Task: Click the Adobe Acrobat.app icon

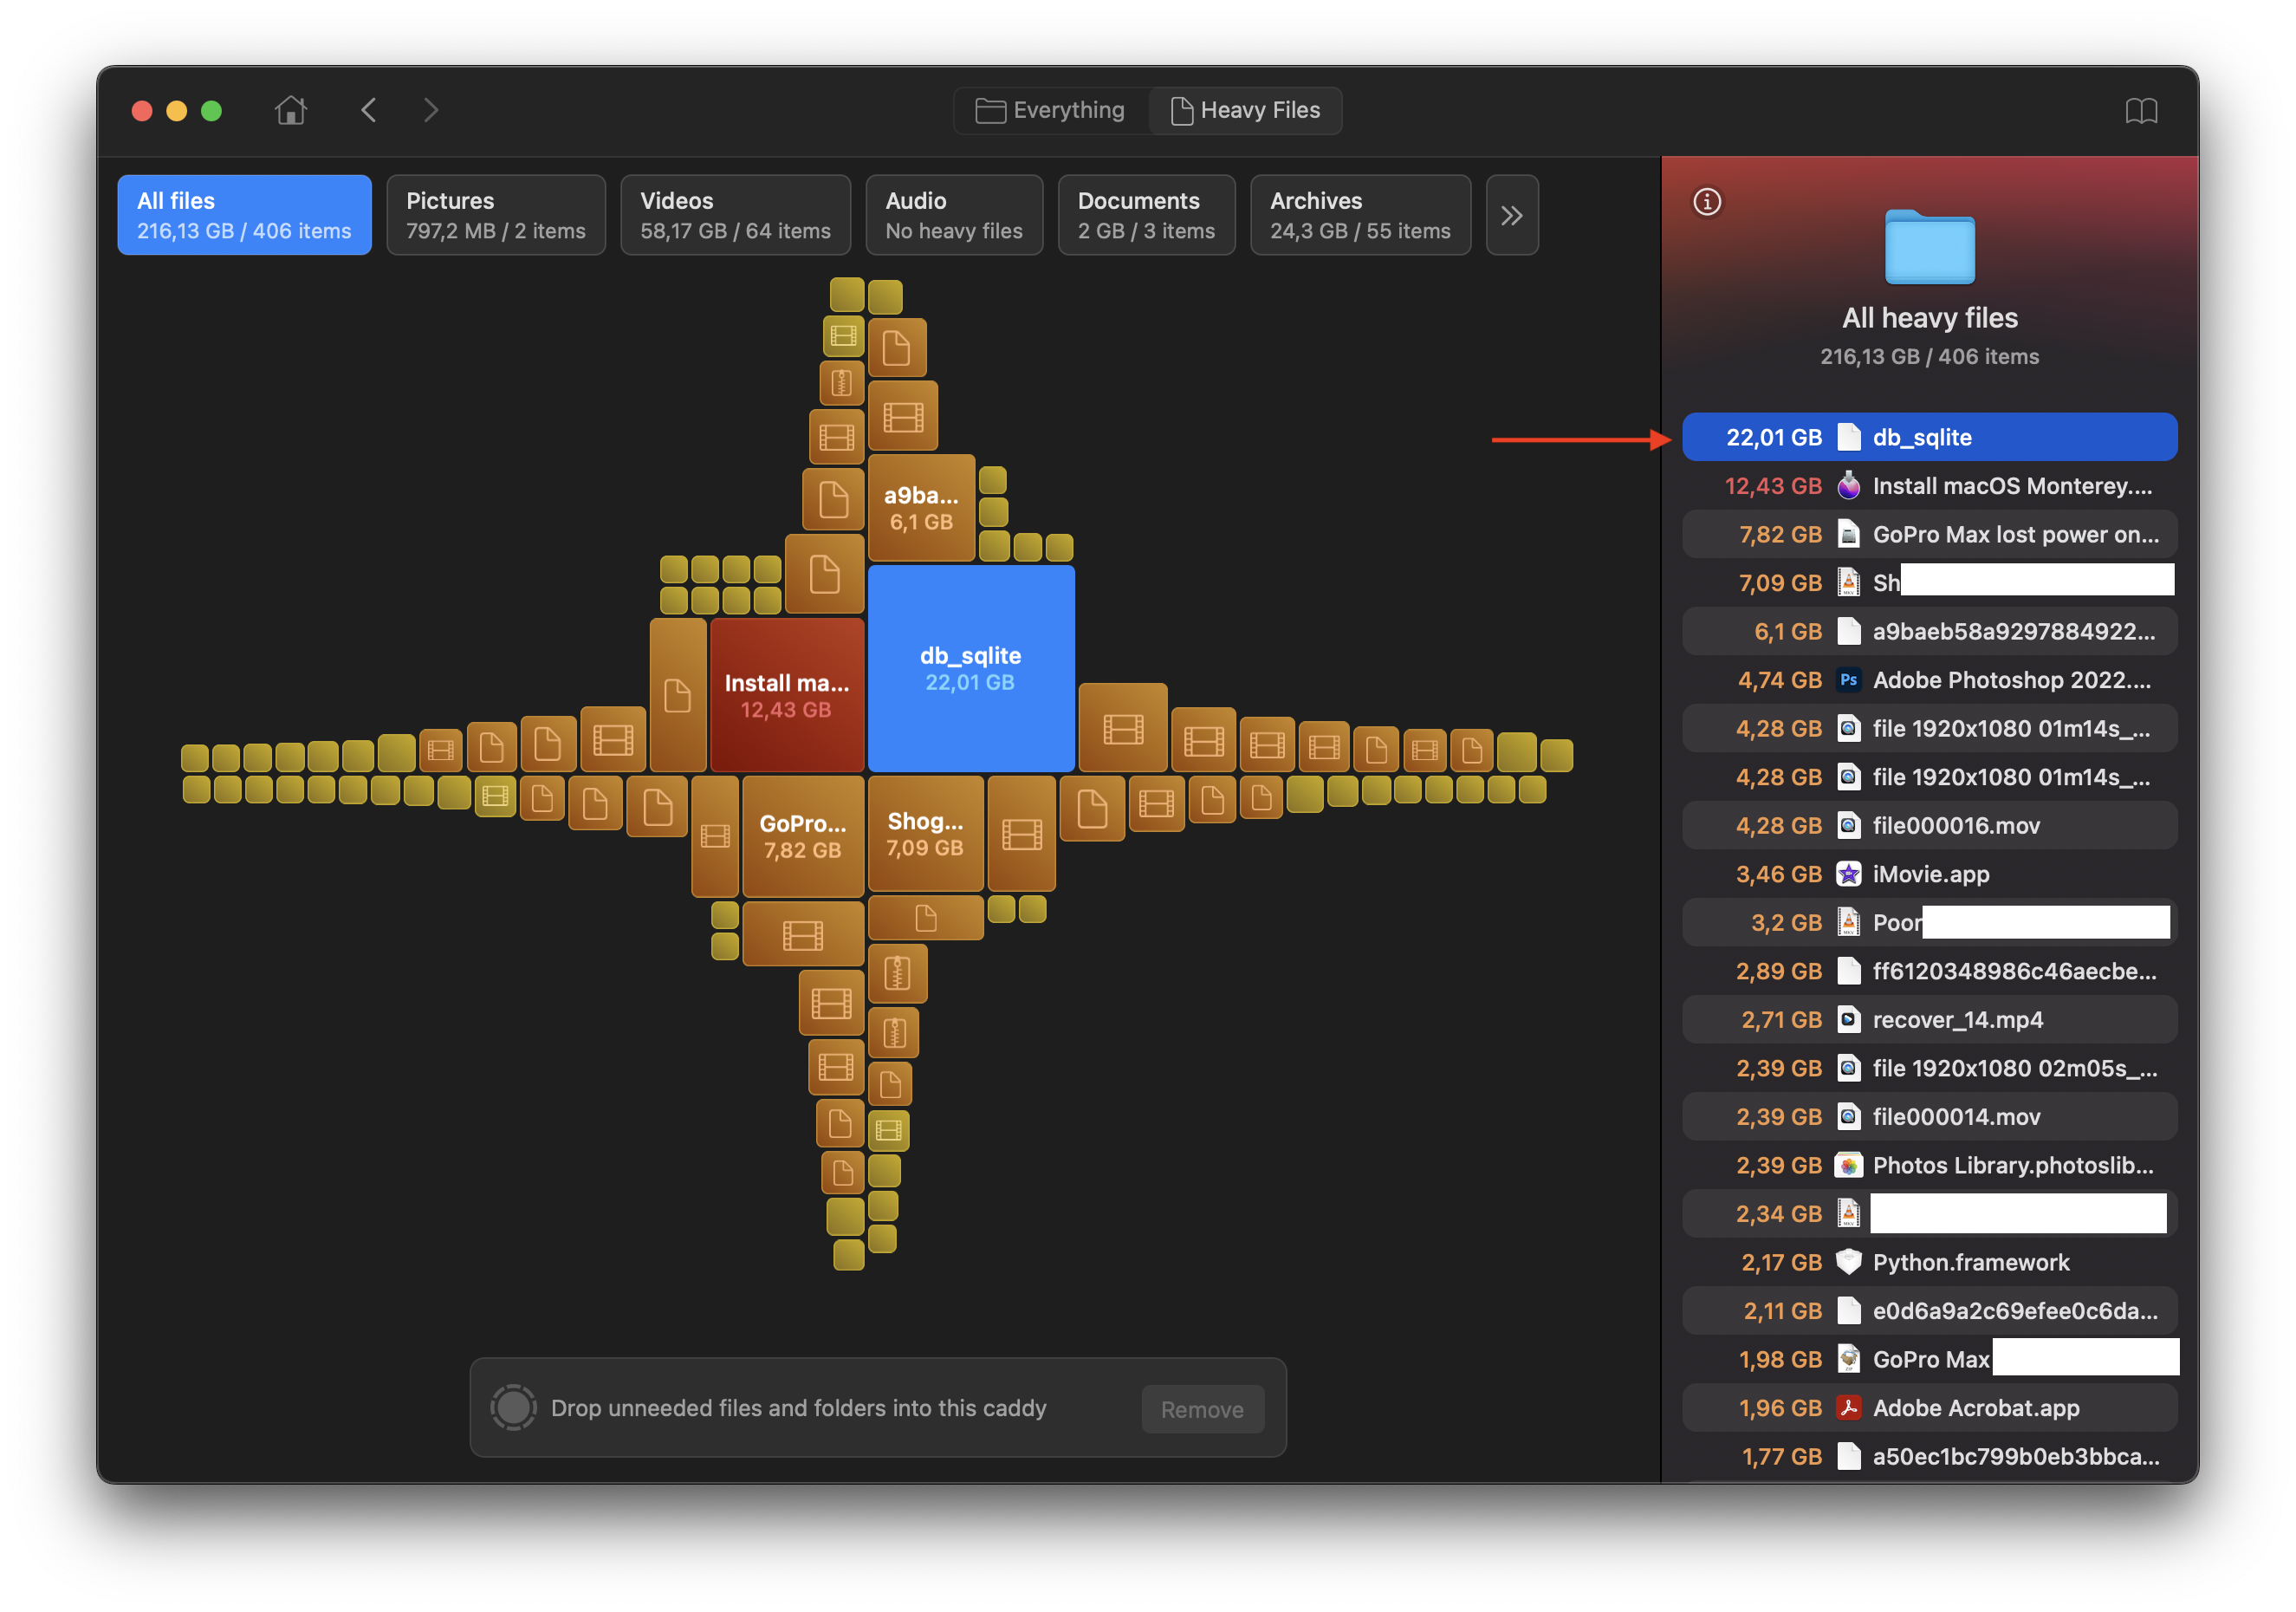Action: 1848,1408
